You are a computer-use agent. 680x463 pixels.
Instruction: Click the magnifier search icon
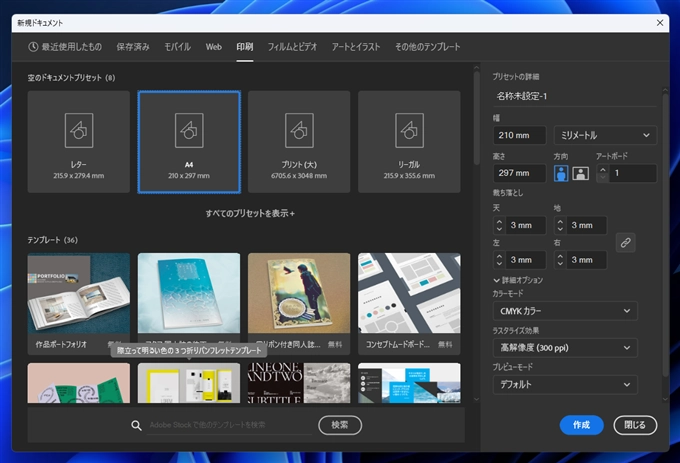pyautogui.click(x=136, y=426)
